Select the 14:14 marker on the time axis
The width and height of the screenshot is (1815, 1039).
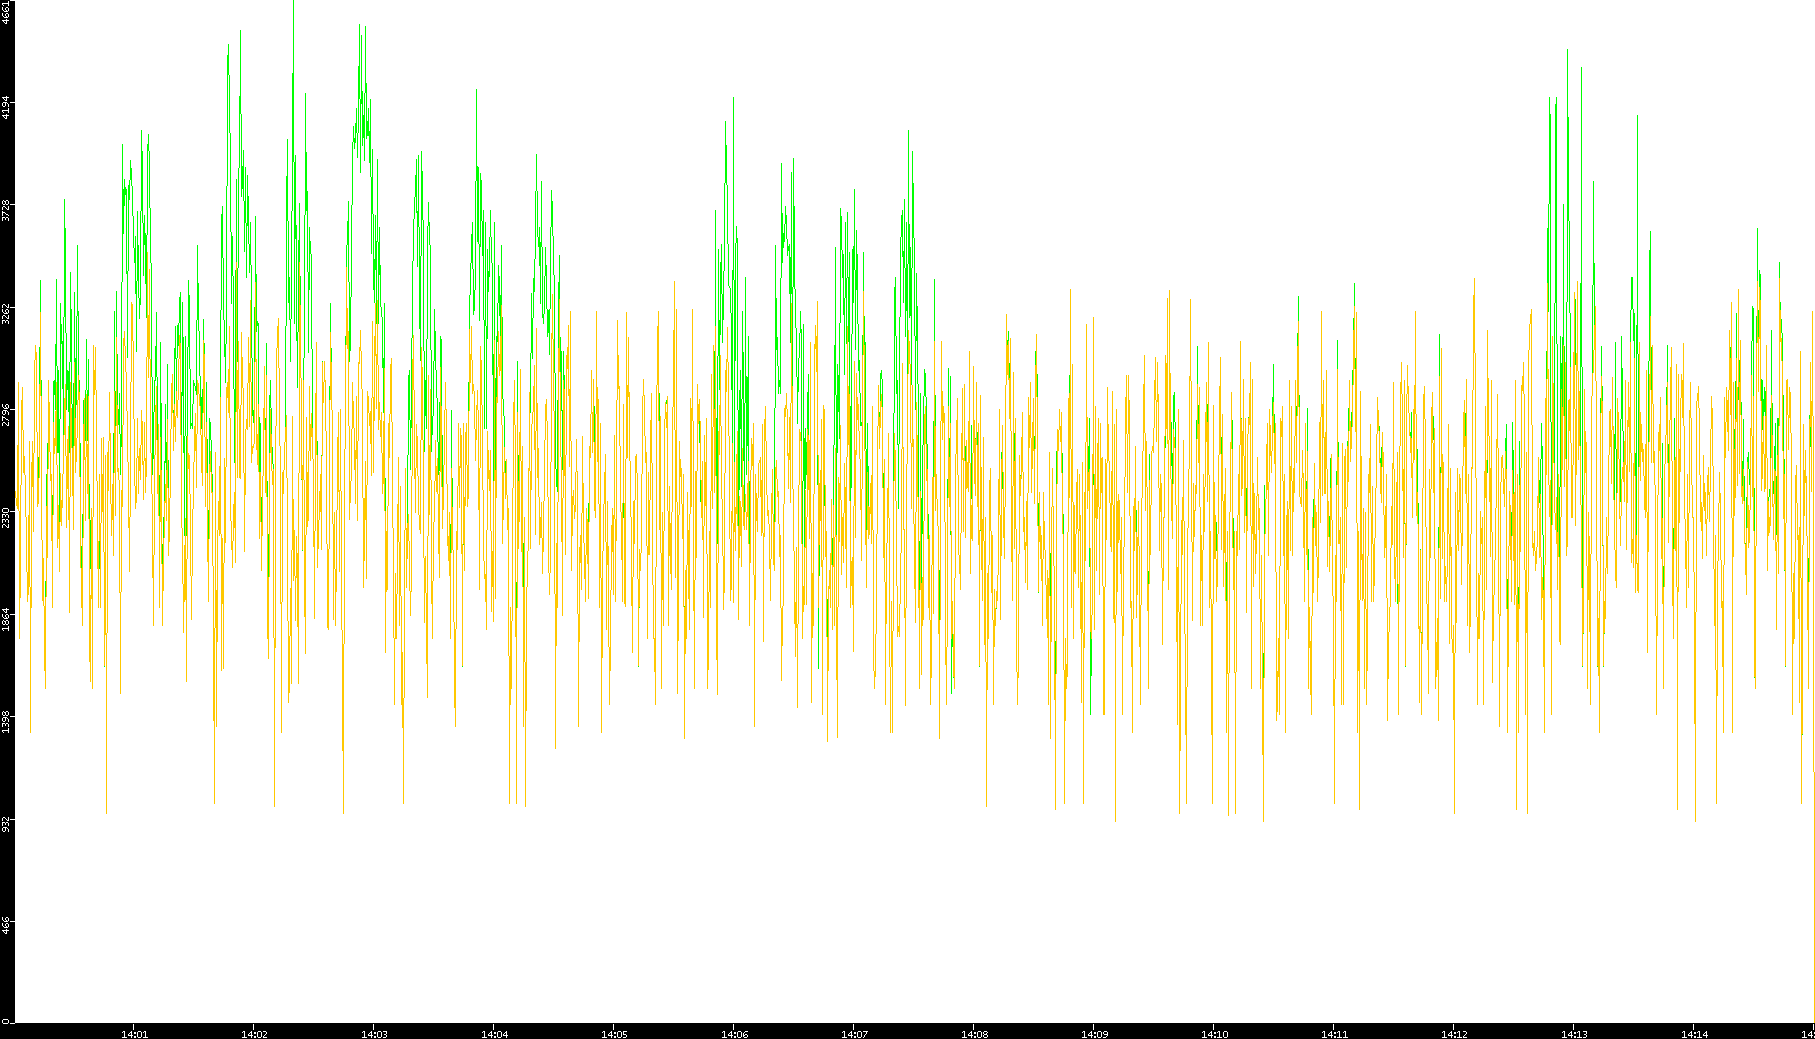click(1694, 1034)
